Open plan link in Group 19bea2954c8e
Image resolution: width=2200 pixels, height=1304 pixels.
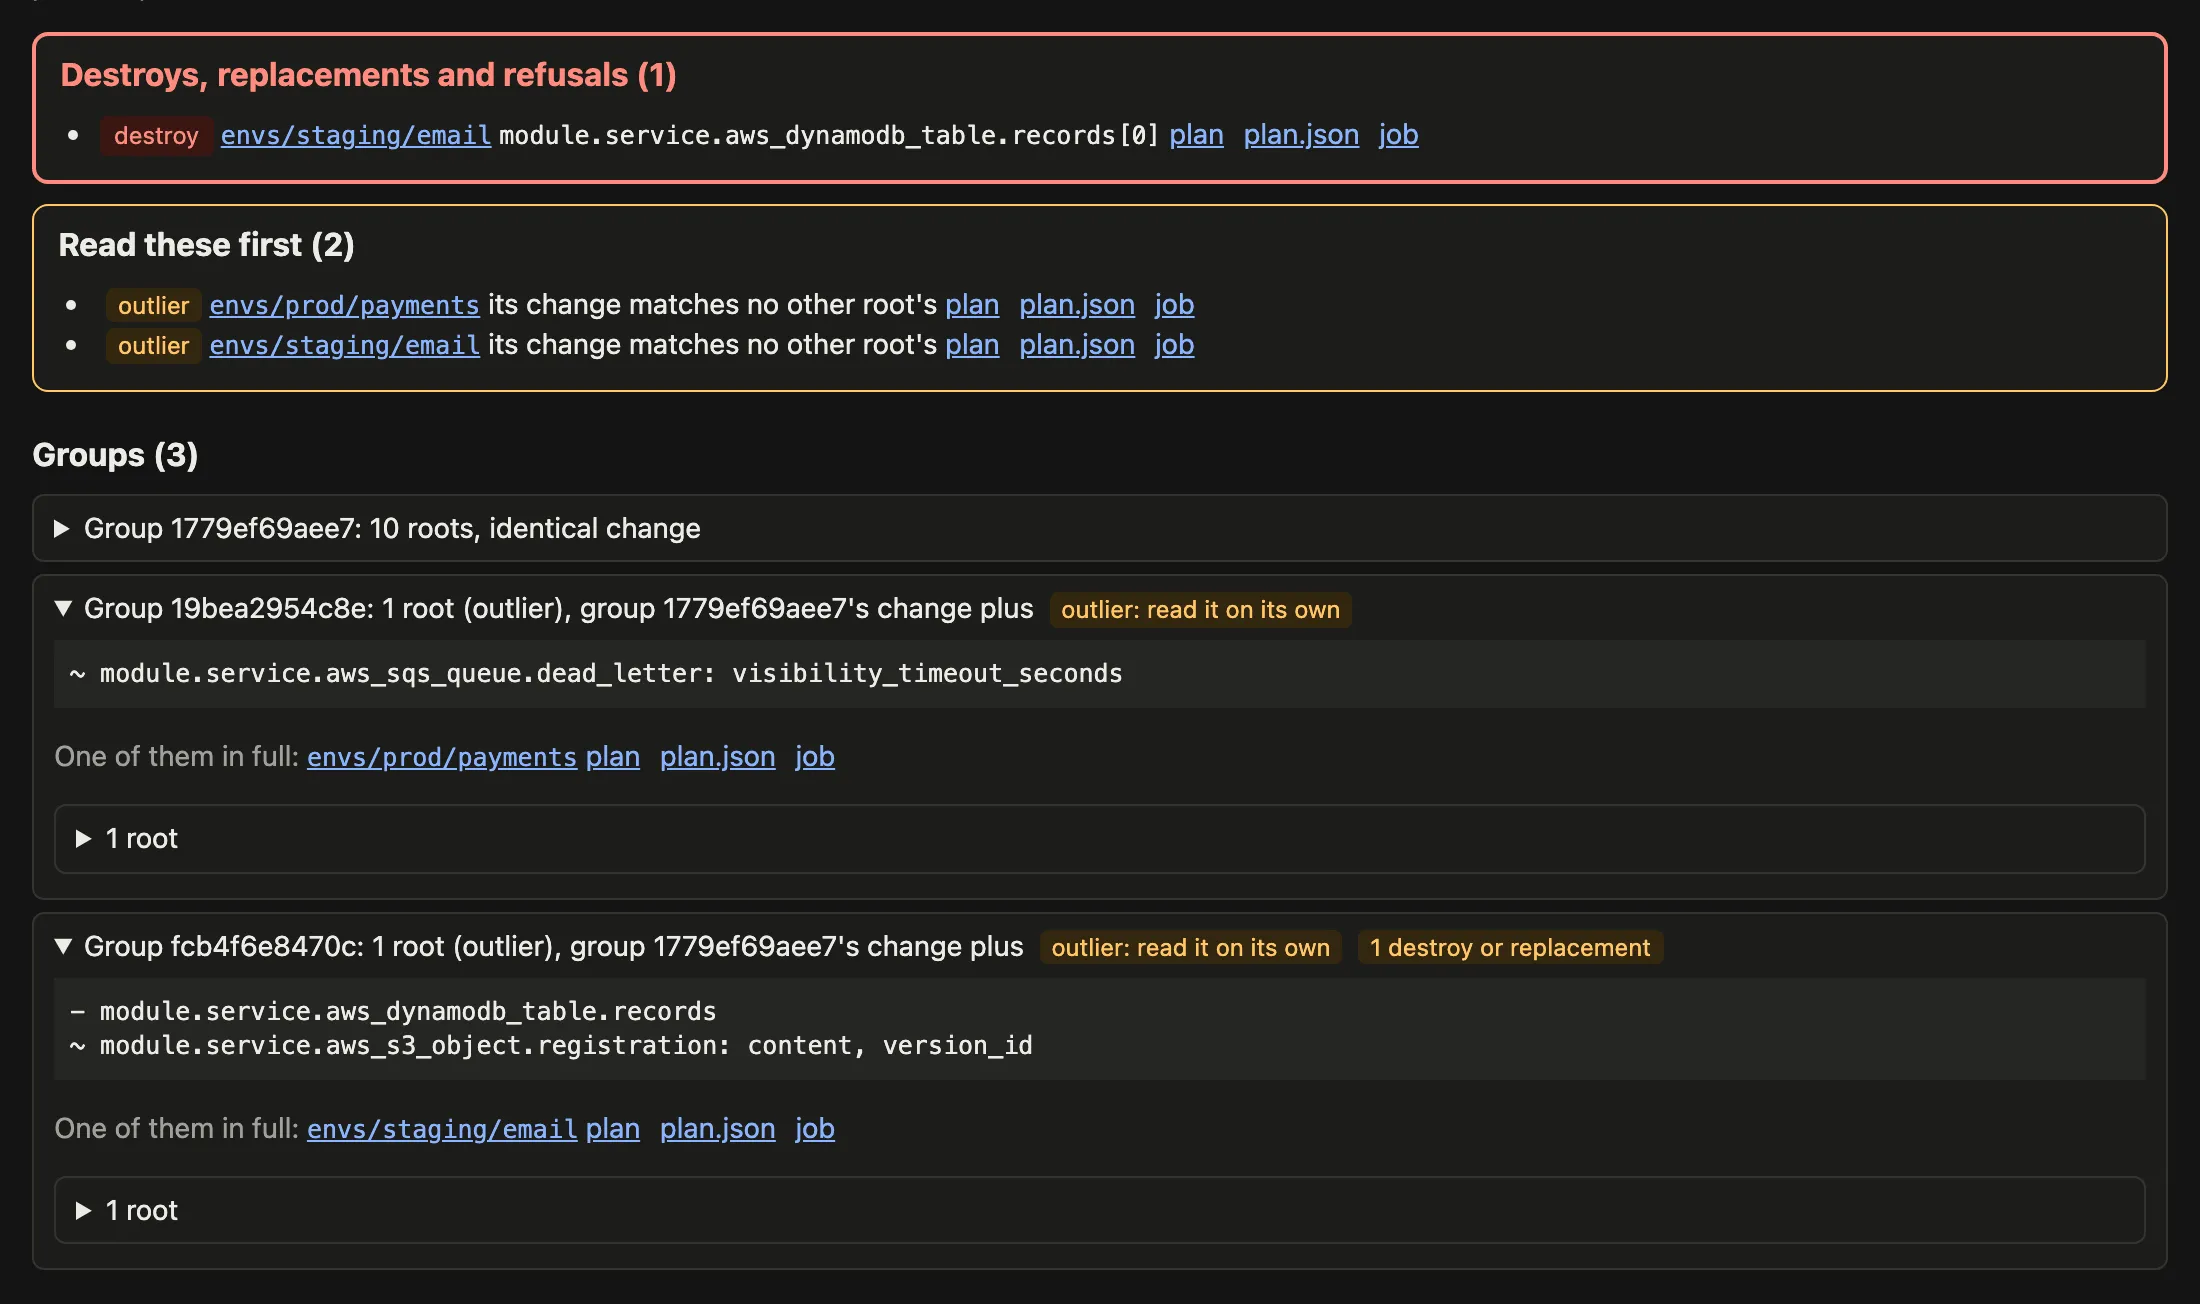coord(612,757)
